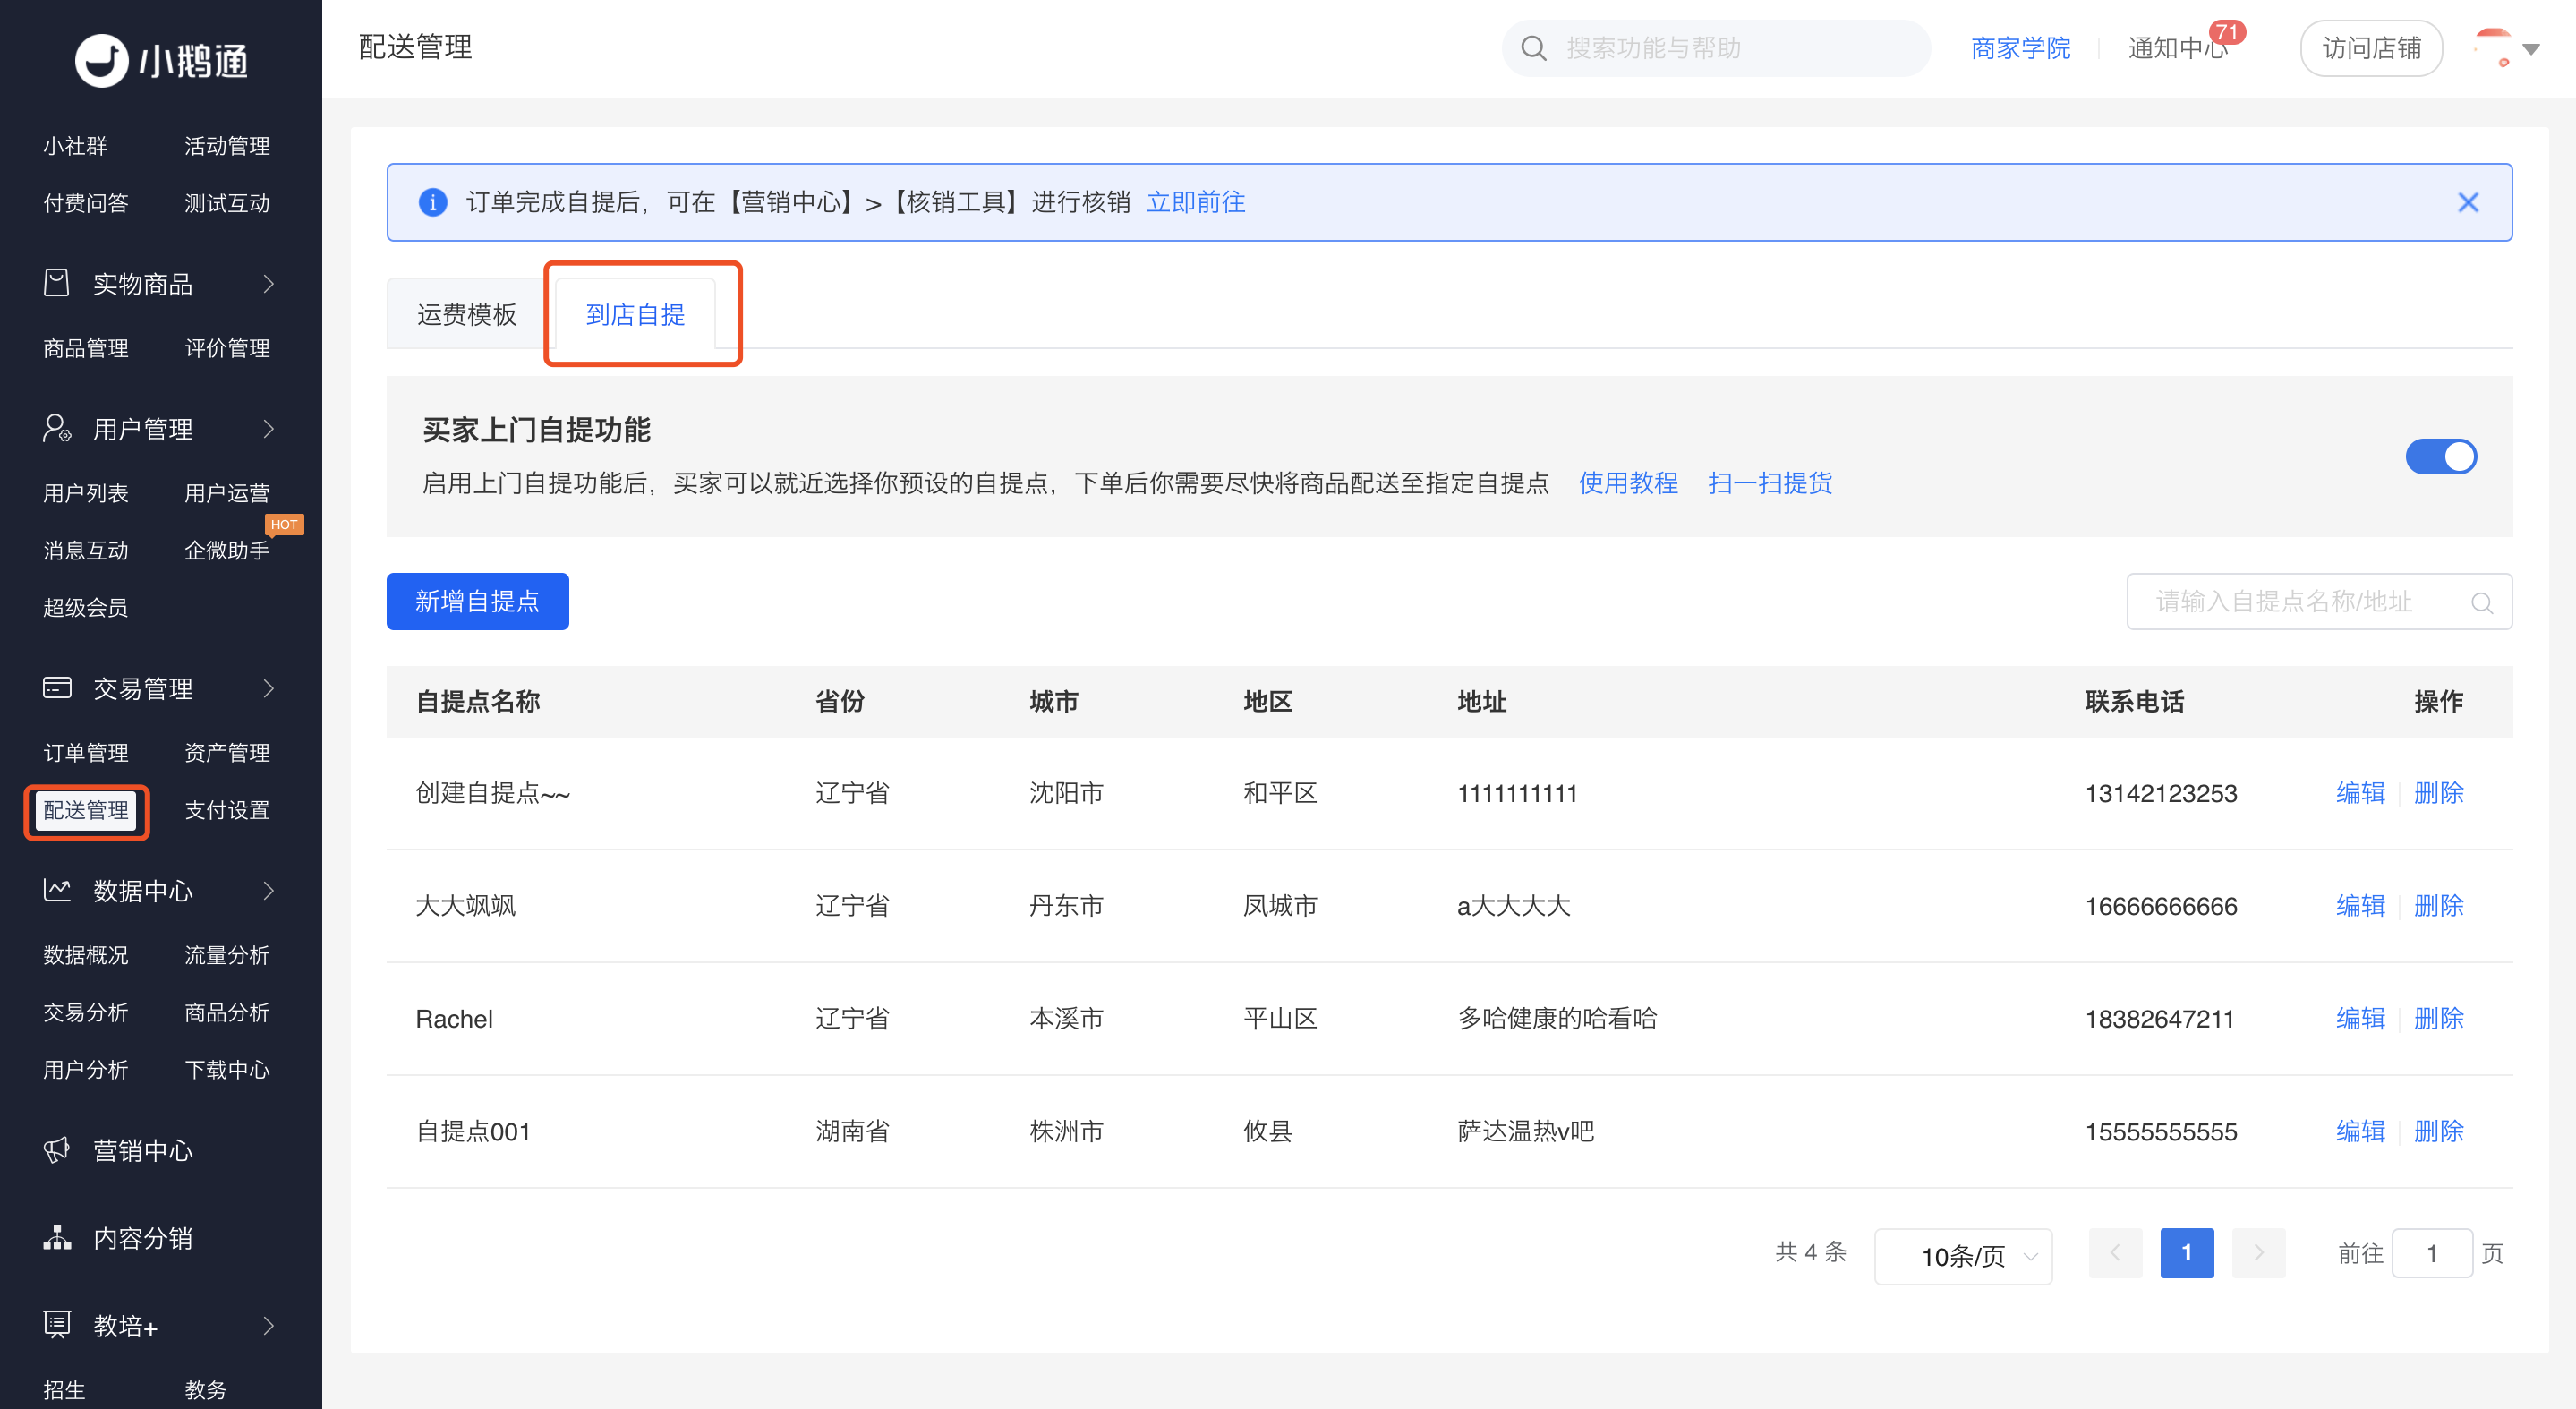Click the 内容分销 hierarchy icon

click(57, 1237)
